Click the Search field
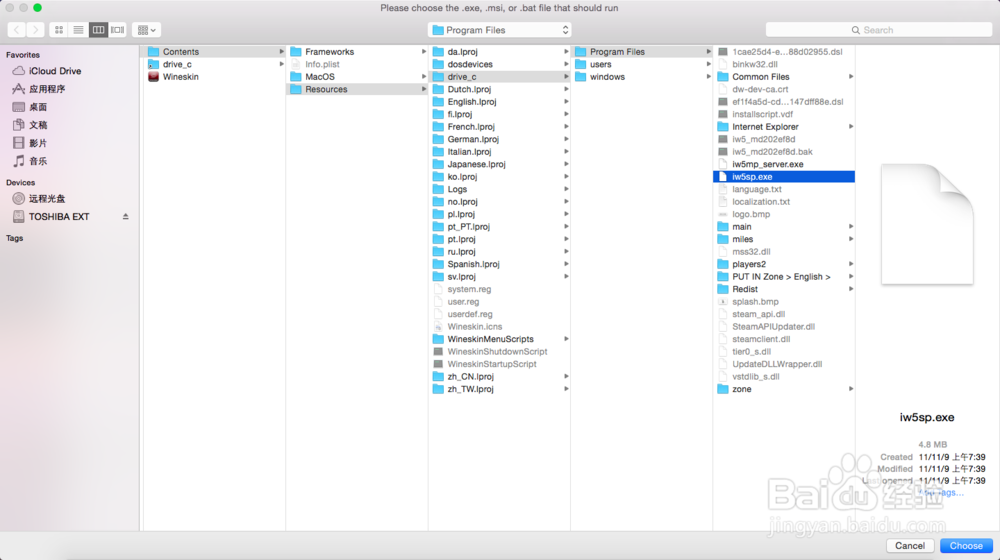 pos(878,30)
